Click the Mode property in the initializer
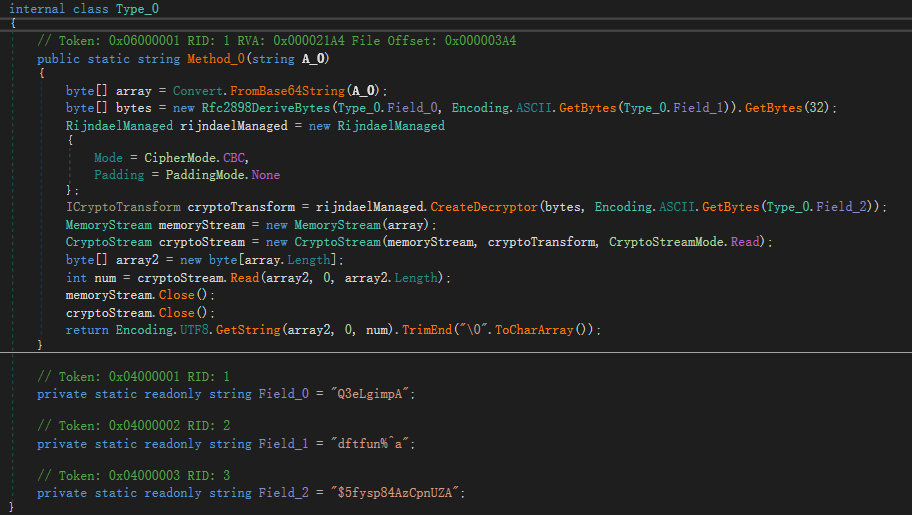912x515 pixels. pos(108,158)
